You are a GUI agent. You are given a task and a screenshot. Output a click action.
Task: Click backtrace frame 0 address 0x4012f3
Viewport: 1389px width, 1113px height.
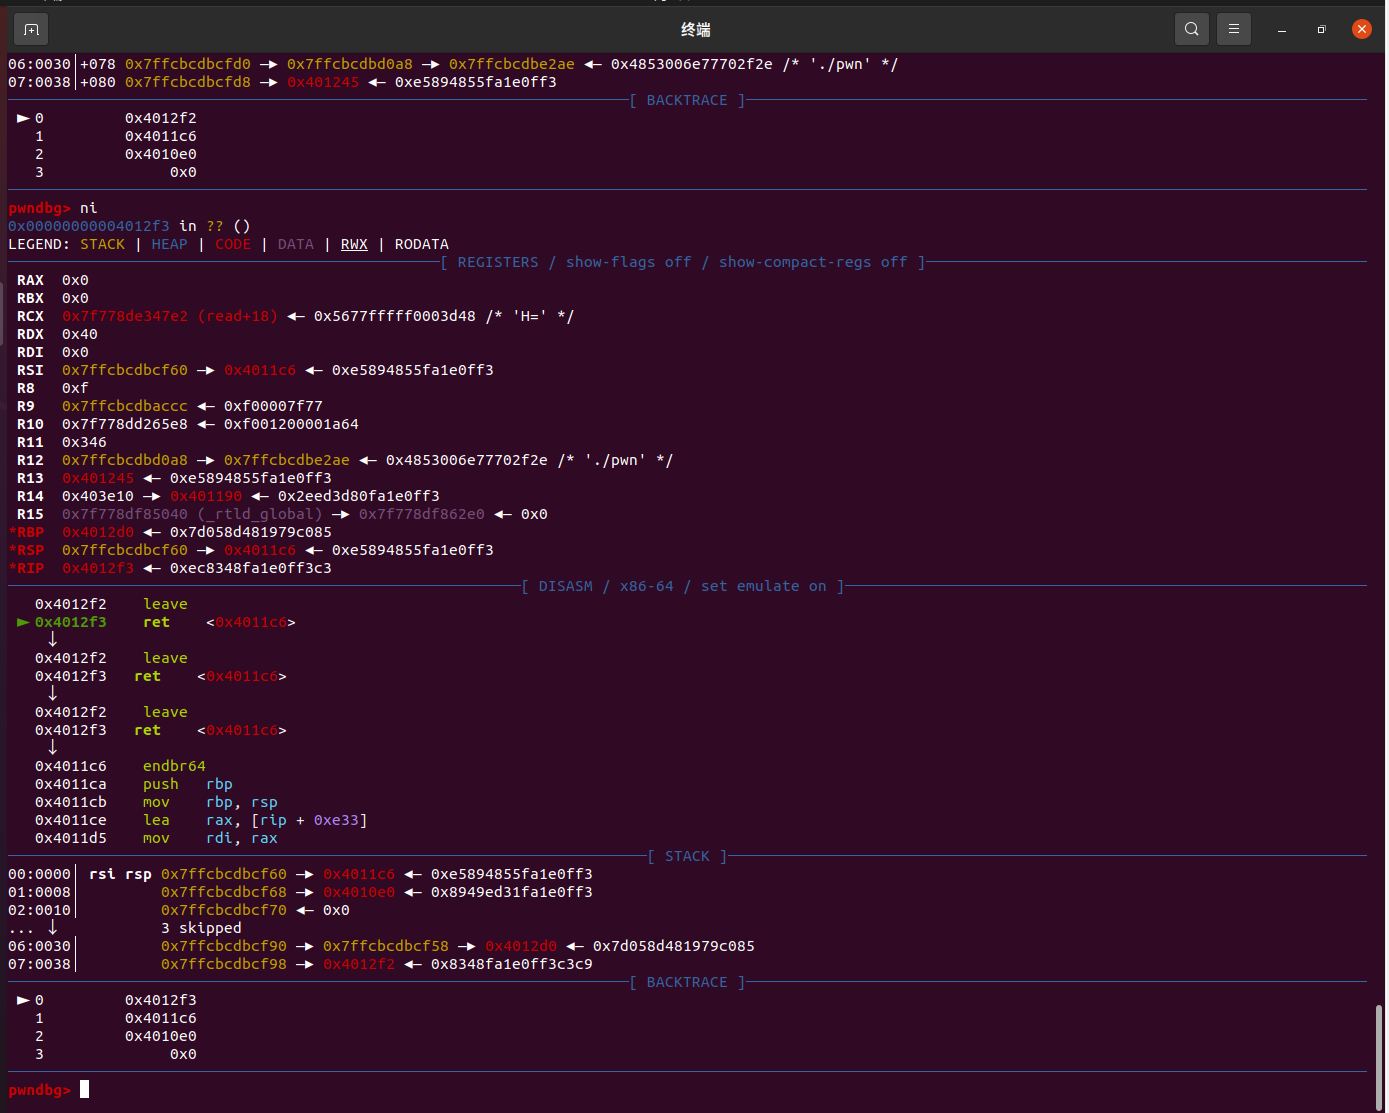click(161, 1000)
